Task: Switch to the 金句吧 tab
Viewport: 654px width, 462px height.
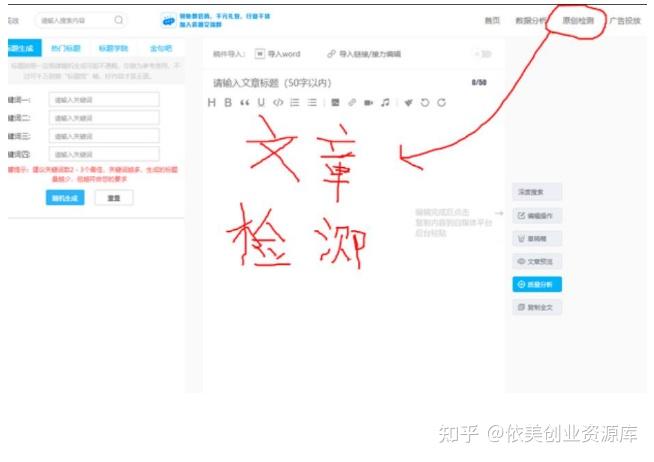Action: coord(161,48)
